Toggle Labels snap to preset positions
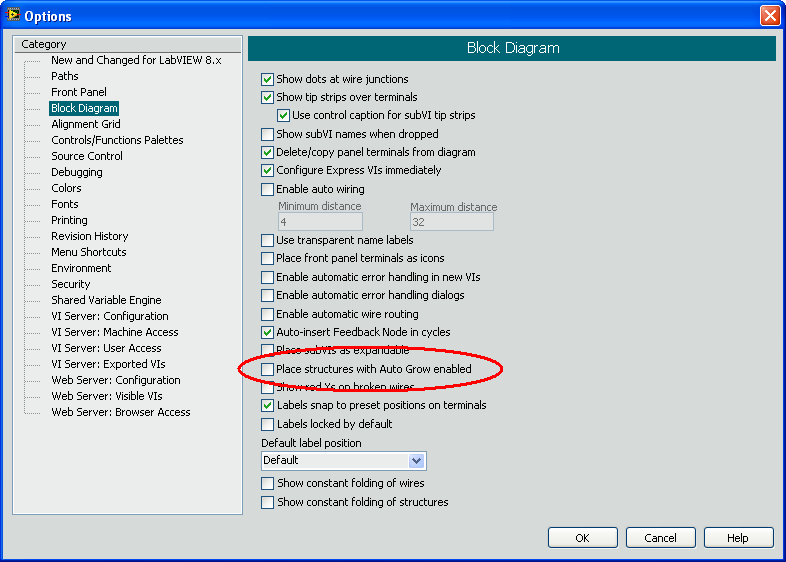Screen dimensions: 786x562 267,405
